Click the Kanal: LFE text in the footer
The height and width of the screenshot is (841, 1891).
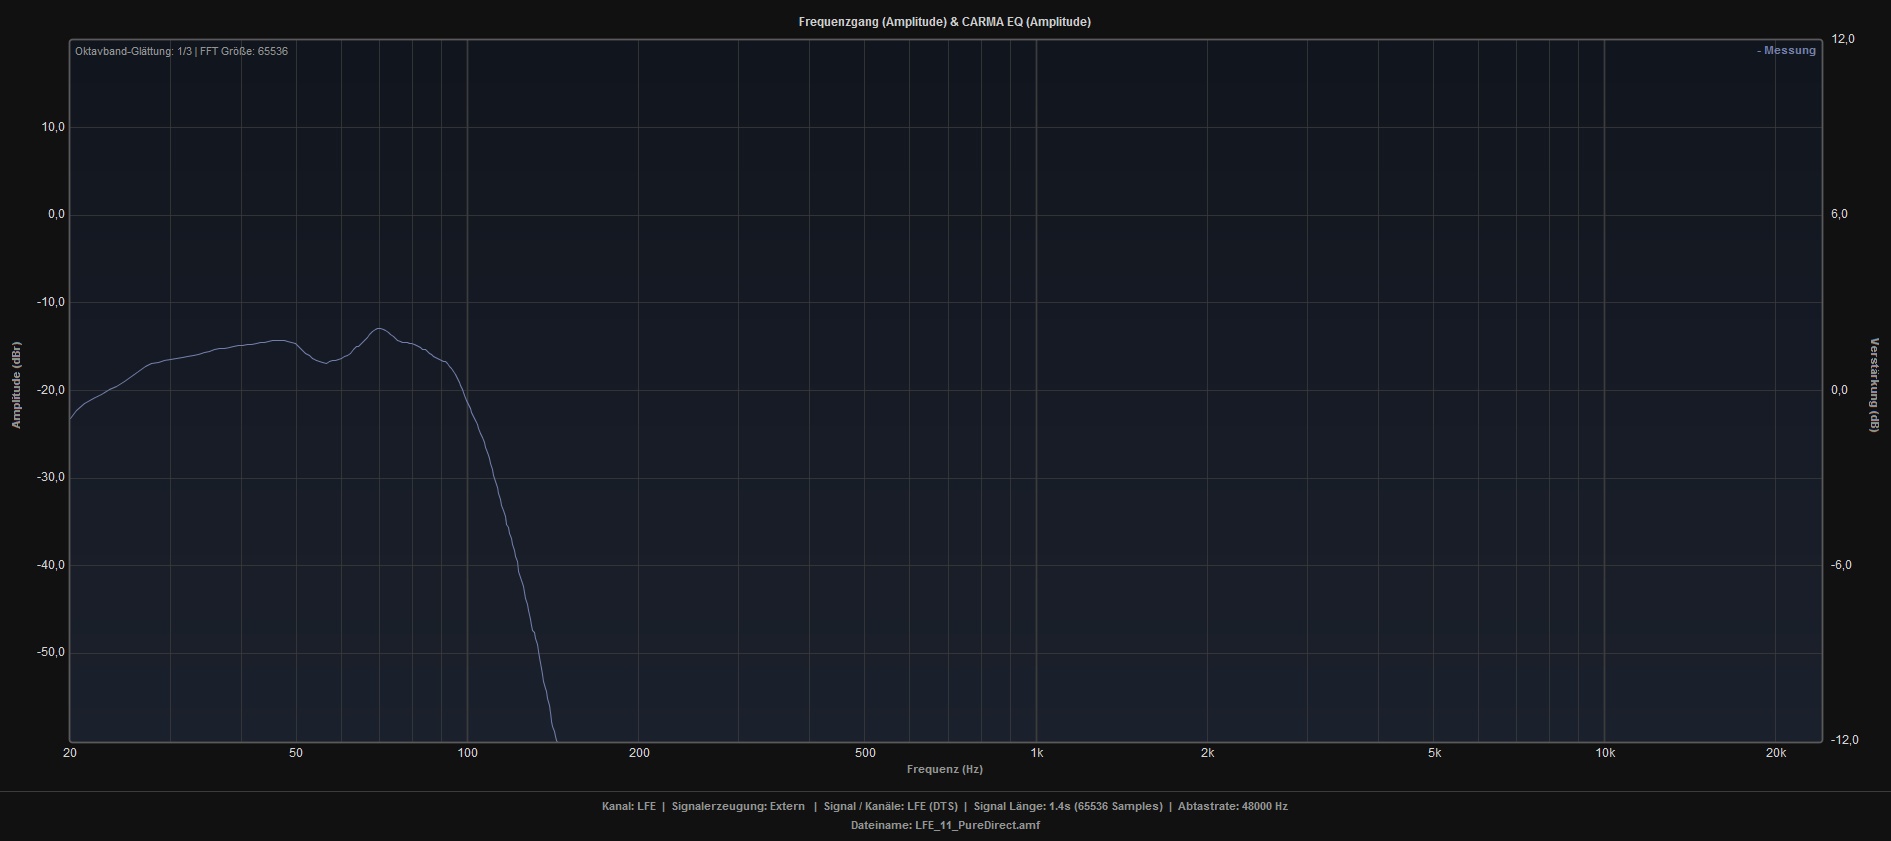(628, 806)
